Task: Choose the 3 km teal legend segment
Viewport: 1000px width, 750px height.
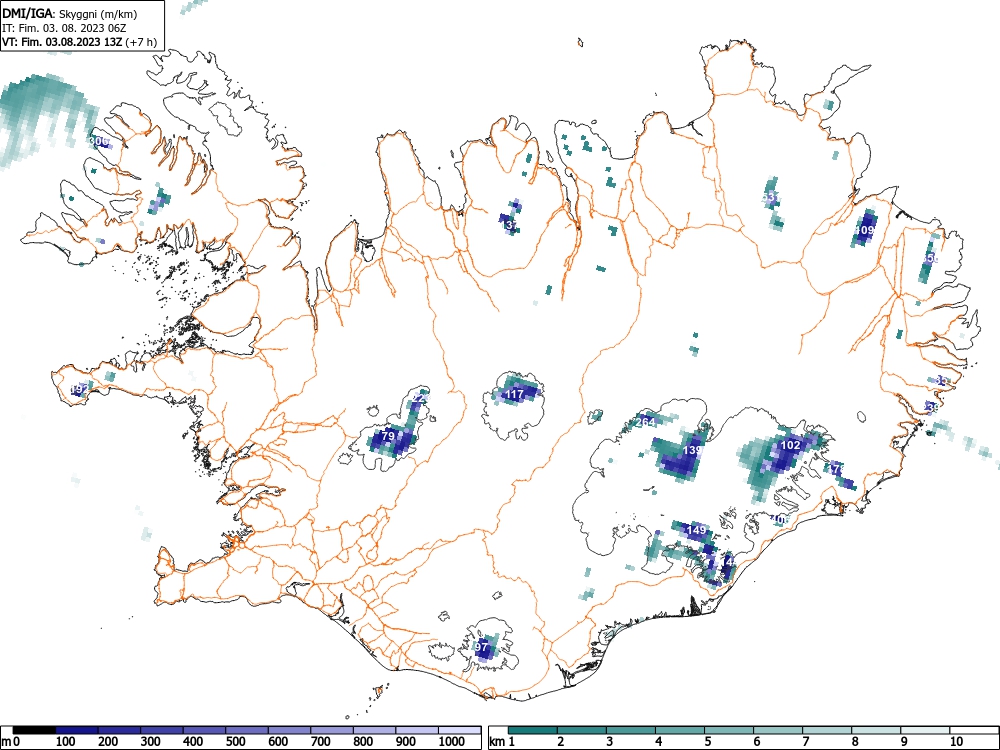Action: (631, 730)
